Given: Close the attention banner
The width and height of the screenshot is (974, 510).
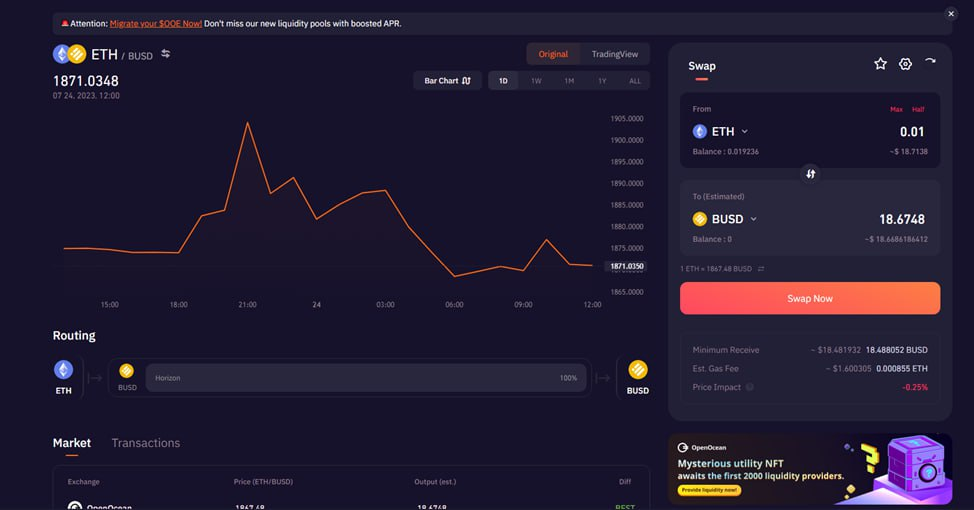Looking at the screenshot, I should [x=950, y=13].
